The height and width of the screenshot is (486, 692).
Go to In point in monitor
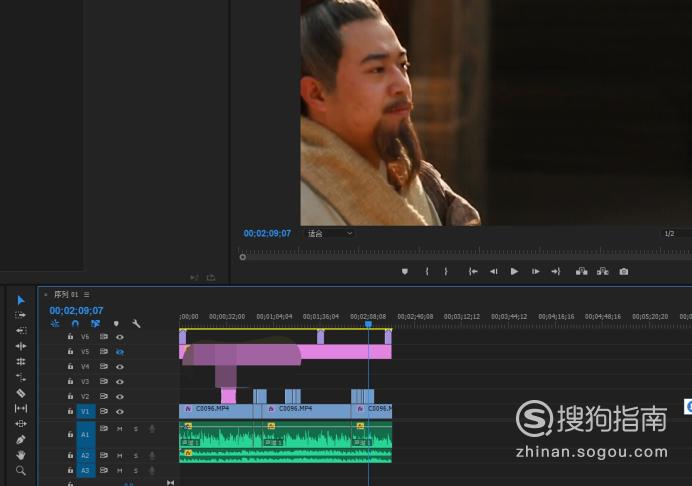click(473, 271)
